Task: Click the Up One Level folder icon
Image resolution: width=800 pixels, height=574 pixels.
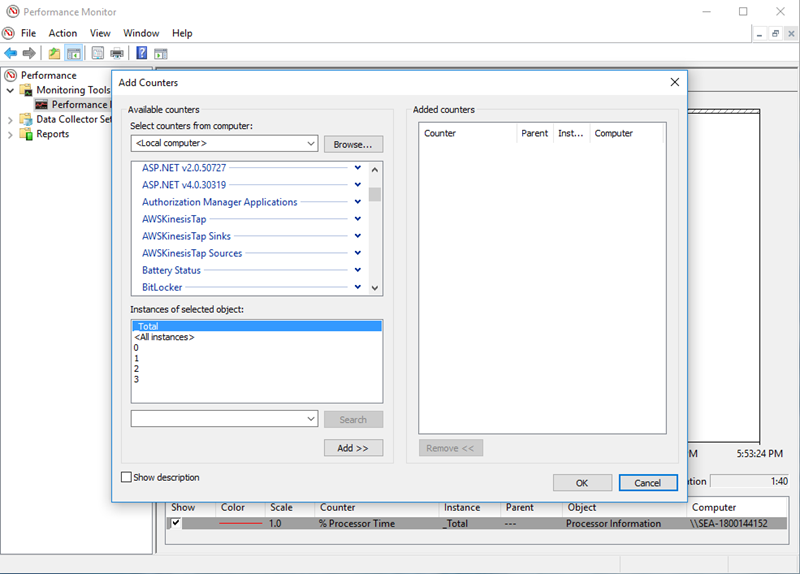Action: point(54,53)
